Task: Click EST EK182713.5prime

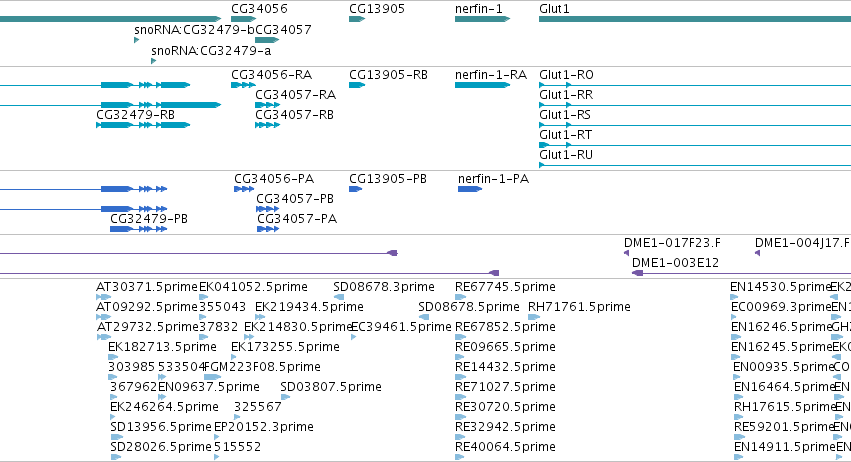Action: [x=162, y=347]
